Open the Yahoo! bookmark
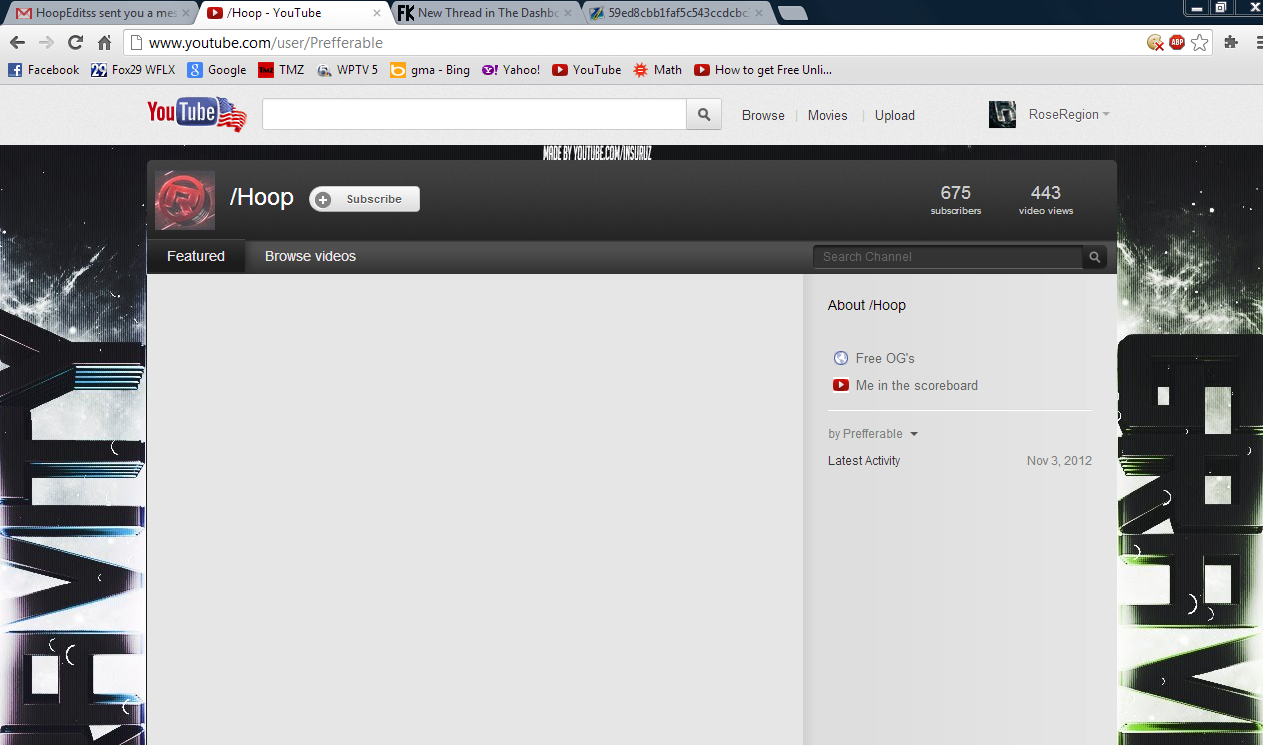1263x745 pixels. [x=511, y=70]
